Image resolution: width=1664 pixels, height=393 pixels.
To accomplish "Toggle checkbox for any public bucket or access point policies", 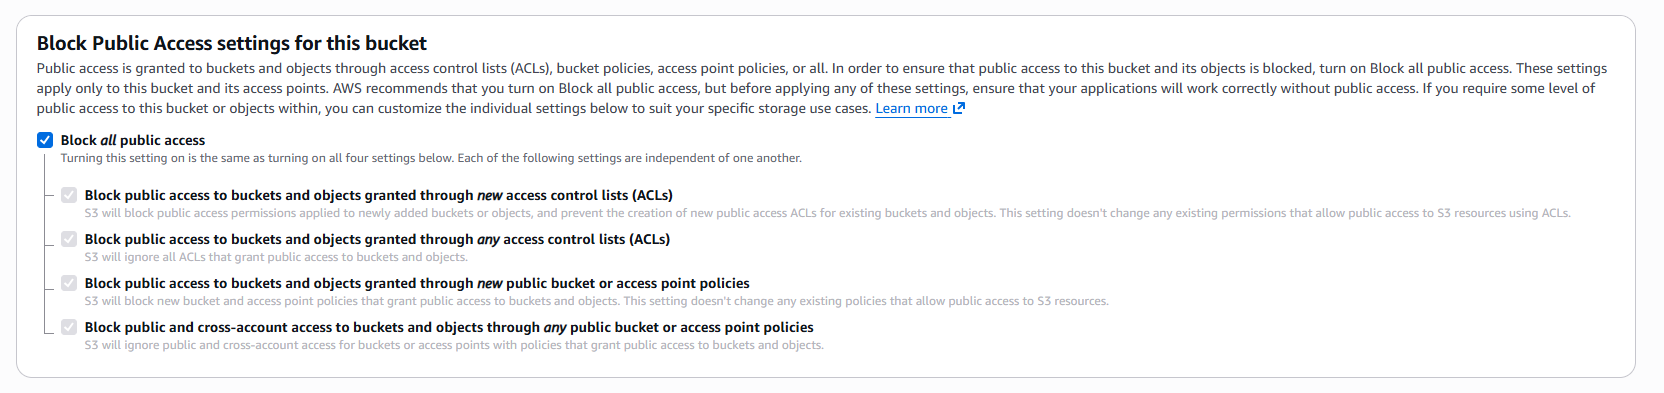I will [x=69, y=327].
